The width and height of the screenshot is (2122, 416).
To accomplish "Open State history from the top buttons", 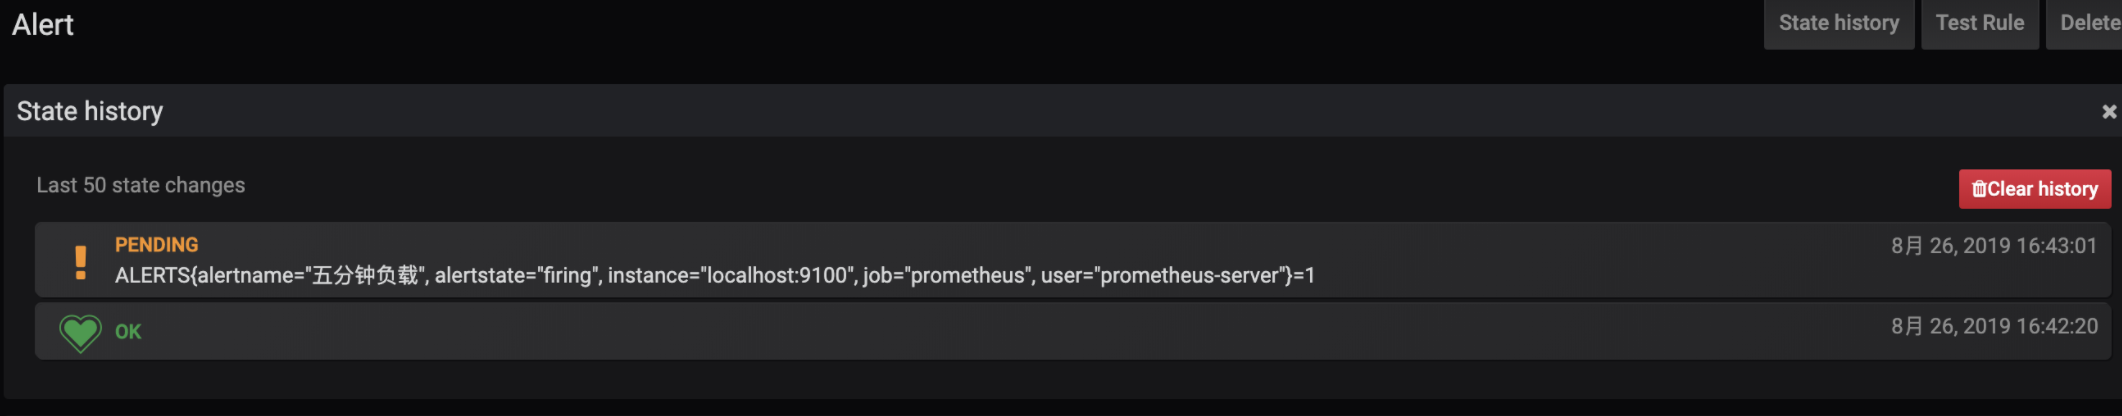I will tap(1839, 23).
